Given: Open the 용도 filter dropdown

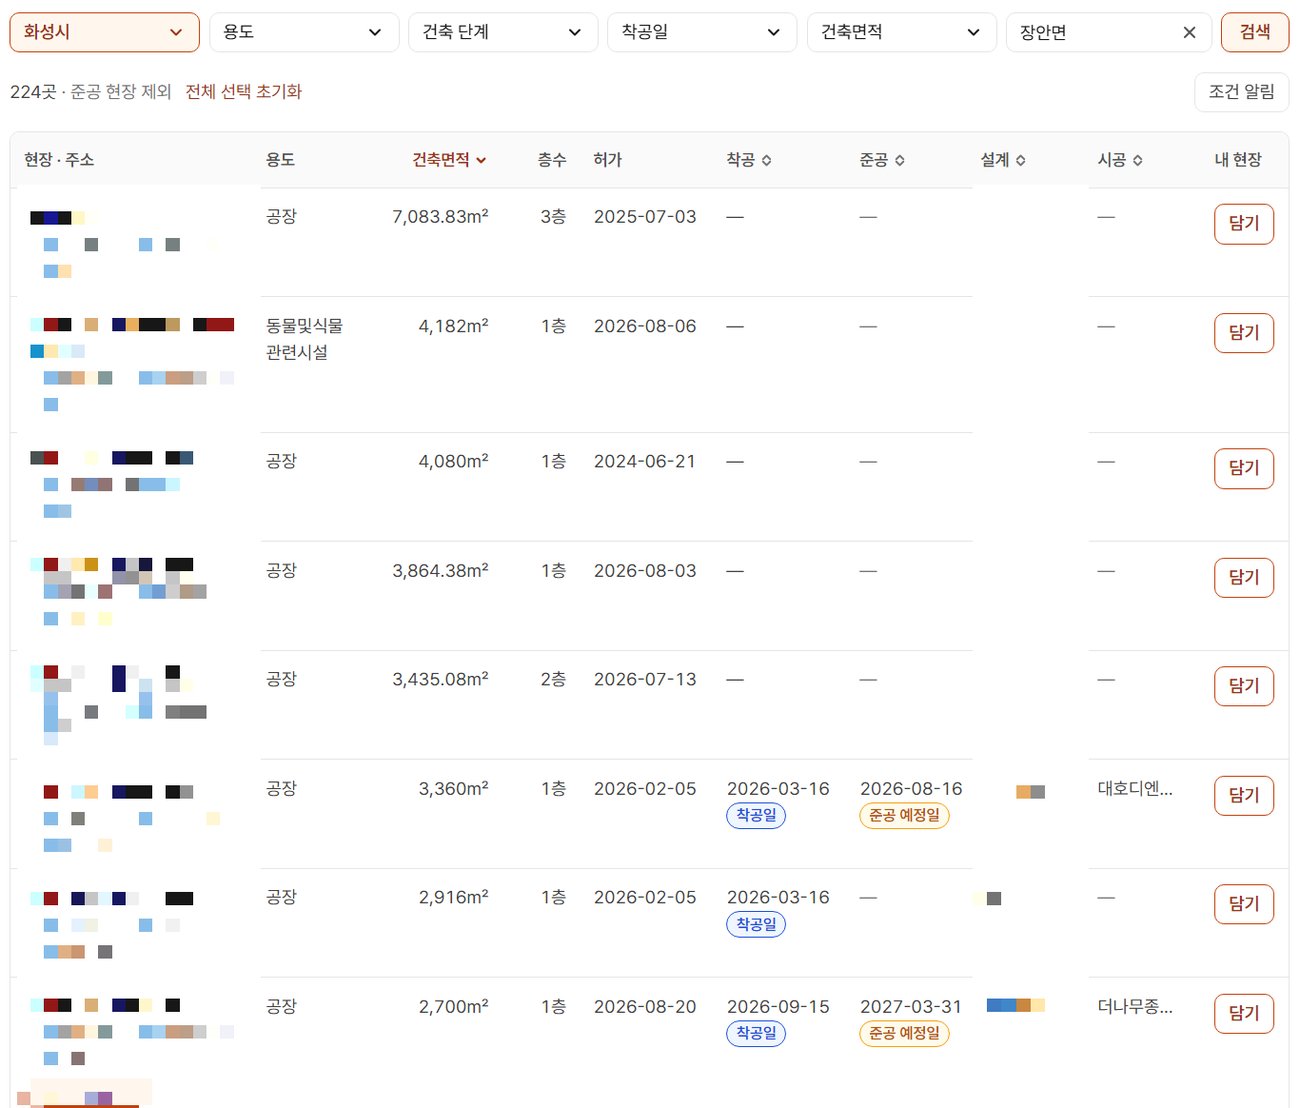Looking at the screenshot, I should pos(304,32).
